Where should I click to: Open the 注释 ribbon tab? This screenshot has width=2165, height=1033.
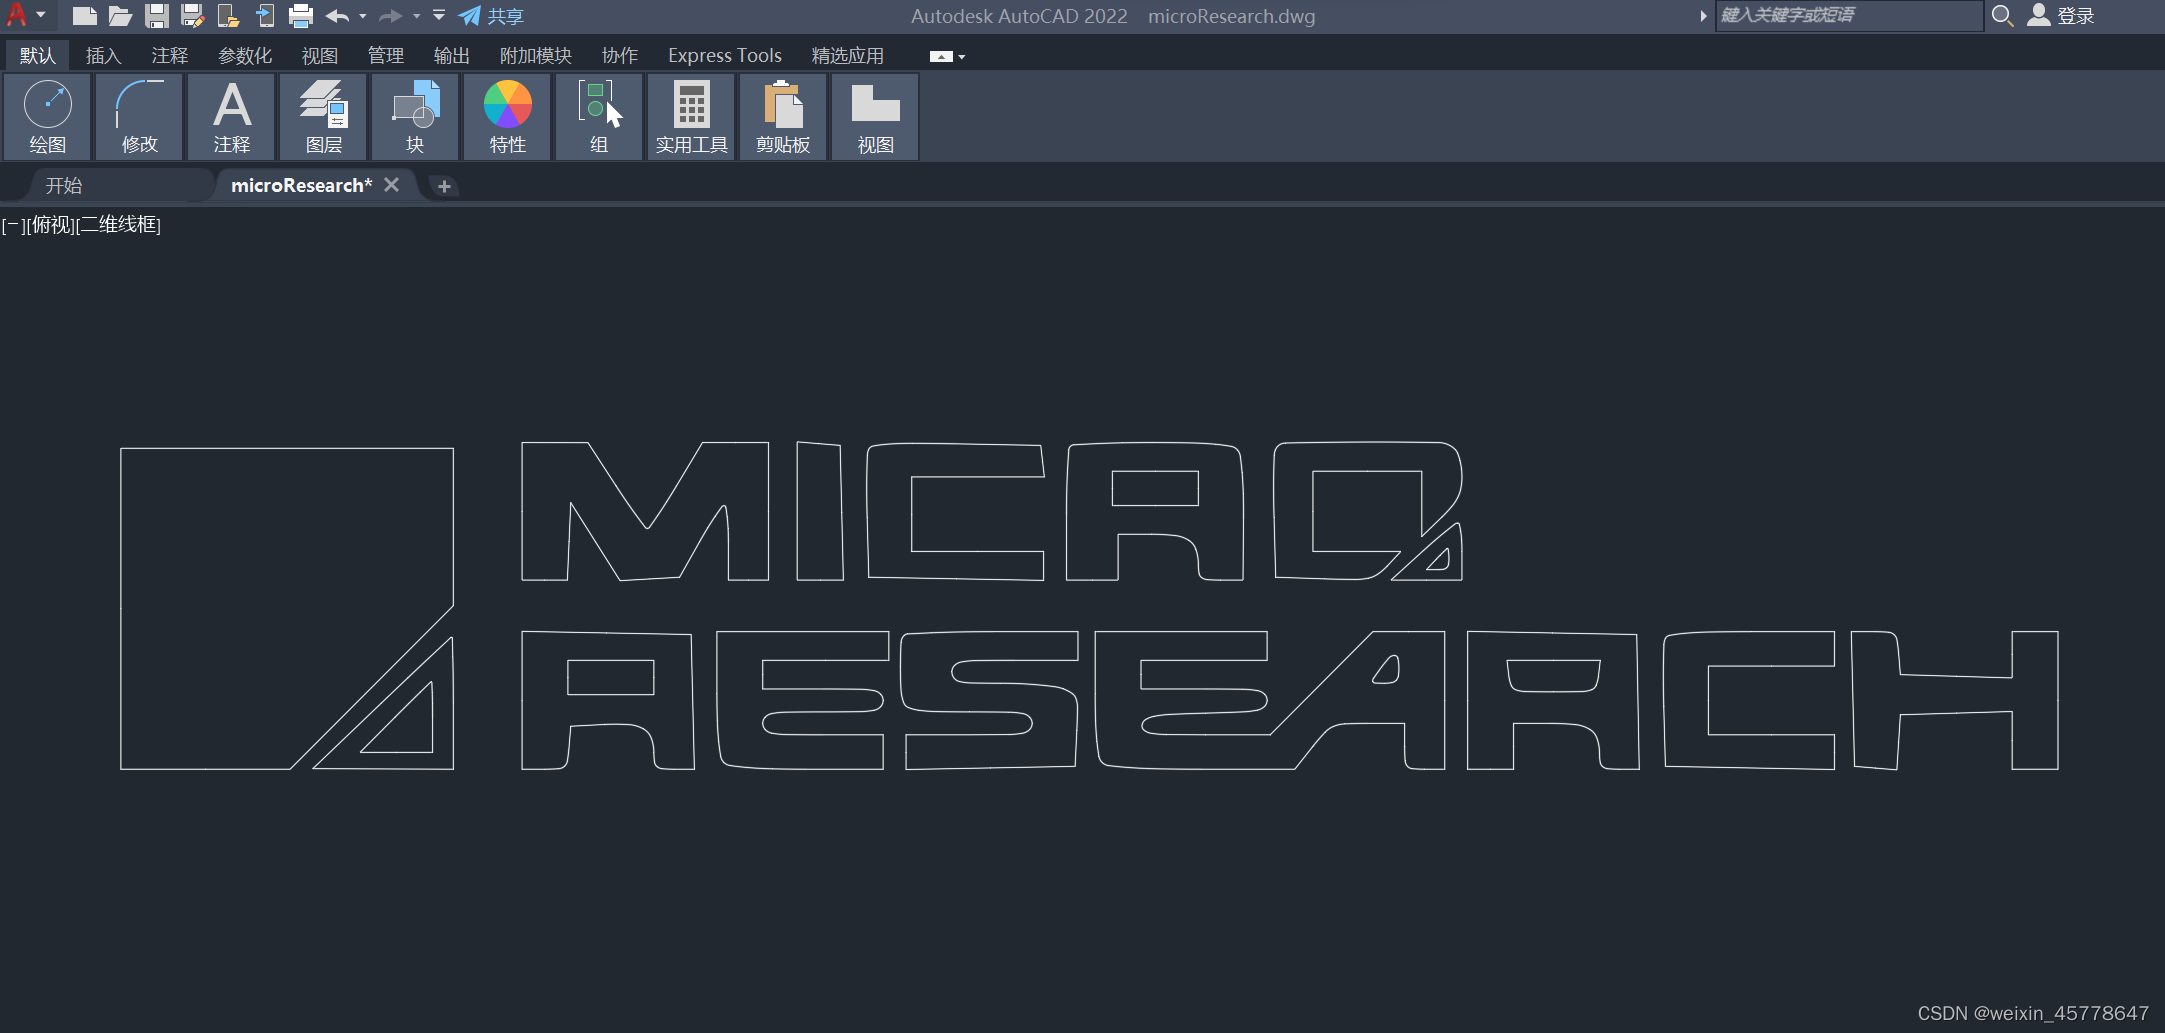(170, 56)
